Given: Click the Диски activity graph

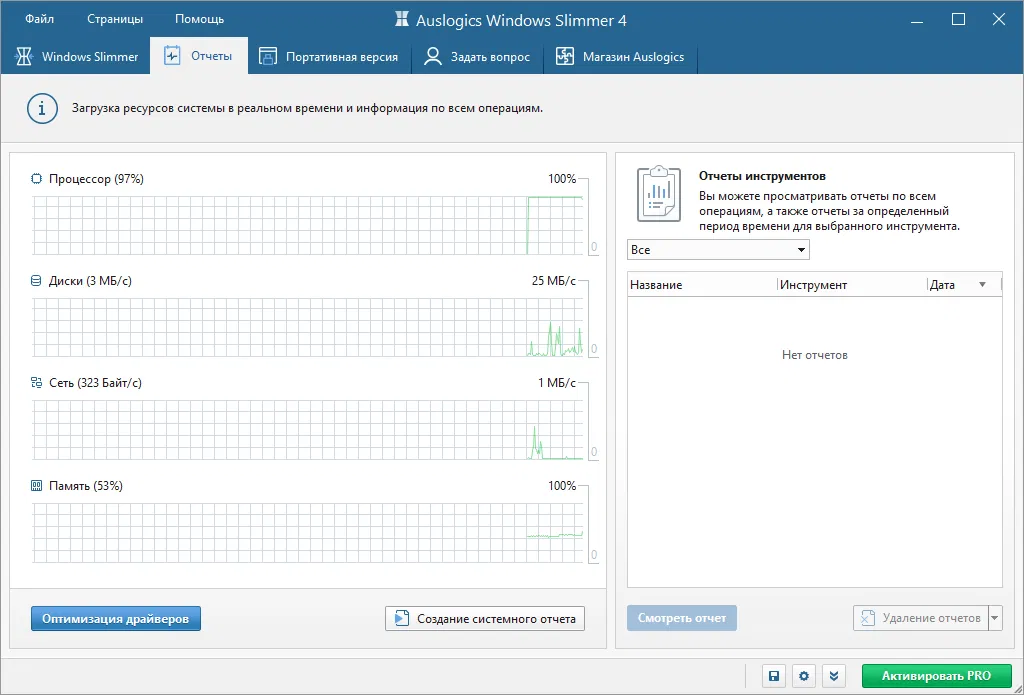Looking at the screenshot, I should coord(308,327).
